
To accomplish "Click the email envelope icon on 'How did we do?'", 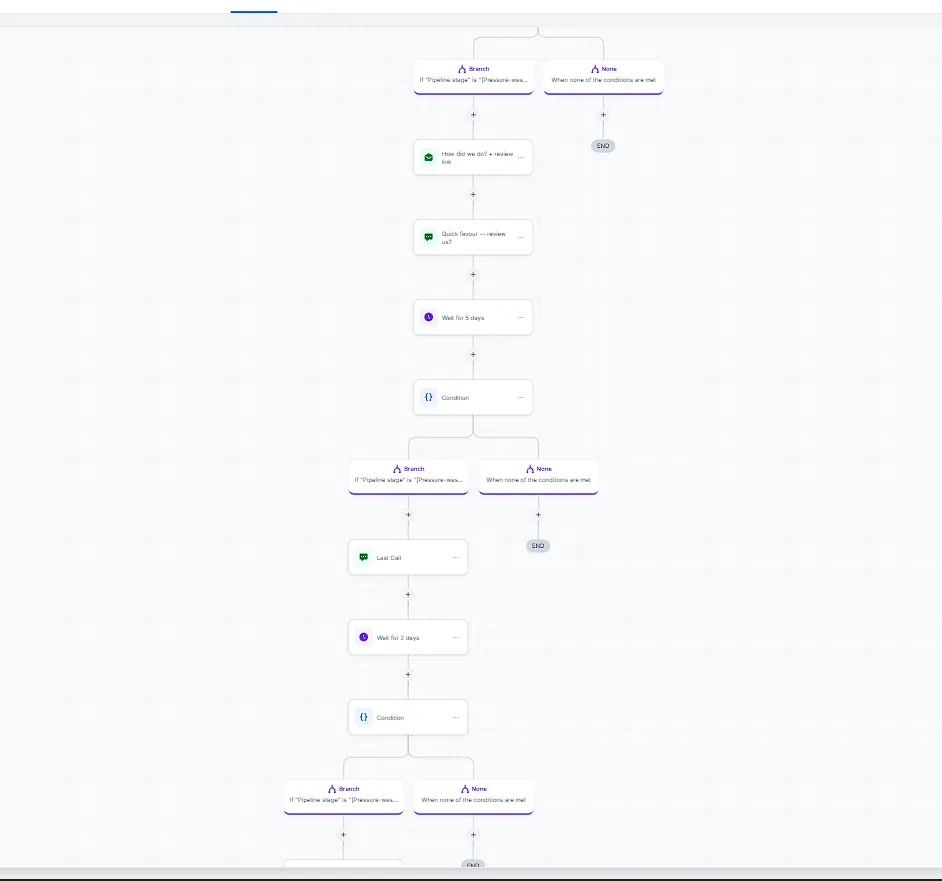I will tap(428, 157).
